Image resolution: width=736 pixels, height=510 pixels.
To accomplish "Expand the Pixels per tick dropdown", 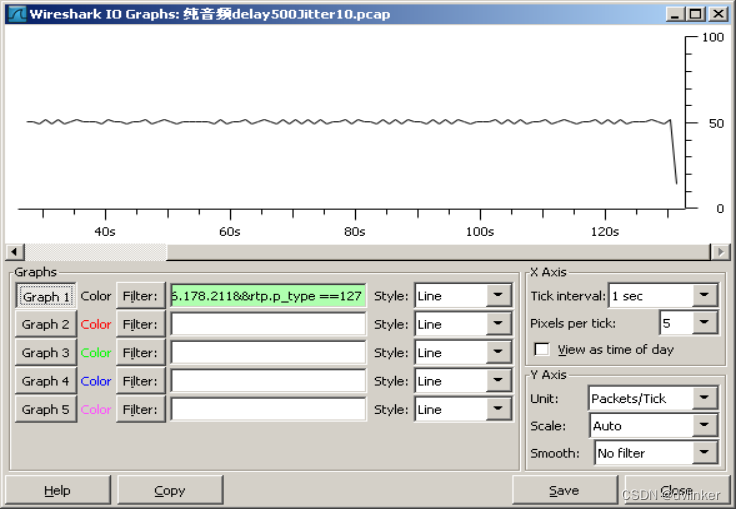I will (x=689, y=323).
